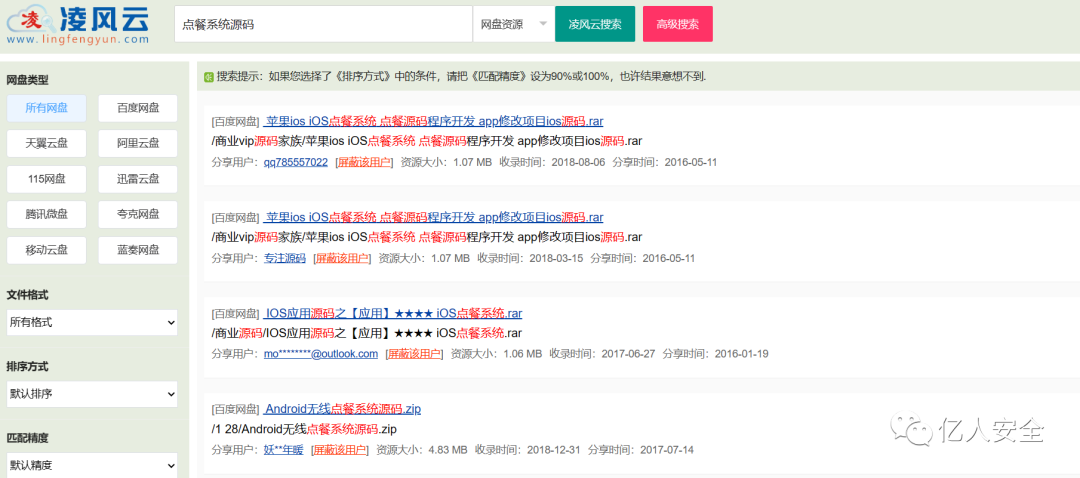
Task: Select the 移动云盘 filter
Action: coord(47,250)
